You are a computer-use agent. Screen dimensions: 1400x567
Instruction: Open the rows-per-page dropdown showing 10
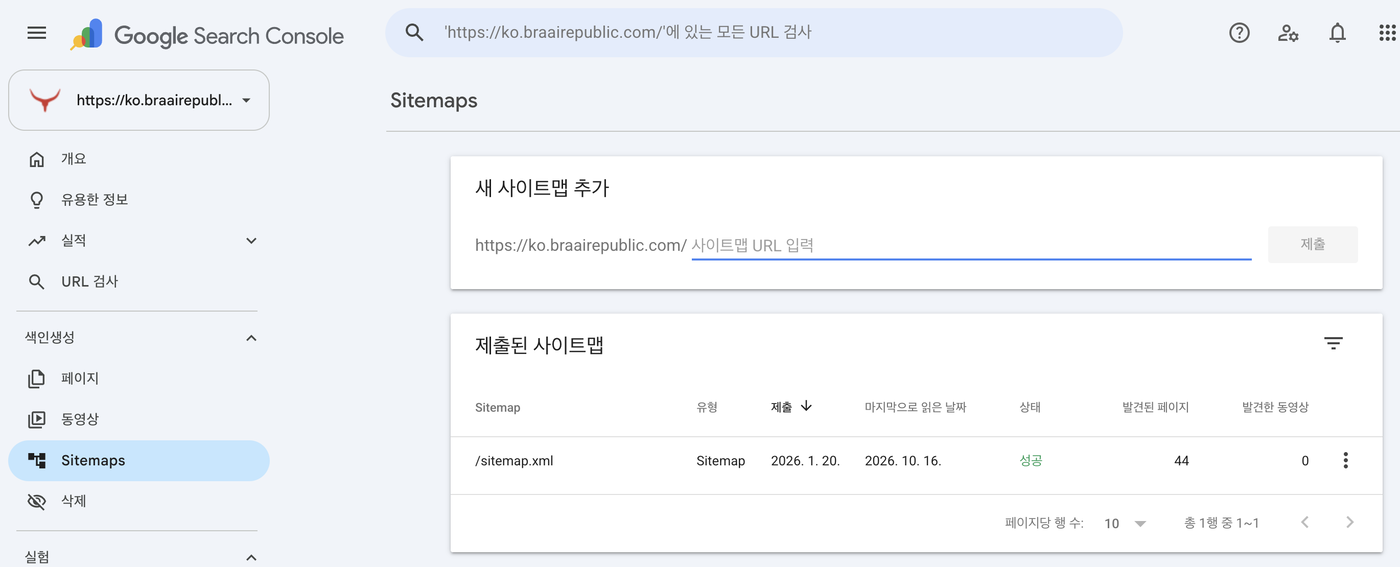(1125, 523)
